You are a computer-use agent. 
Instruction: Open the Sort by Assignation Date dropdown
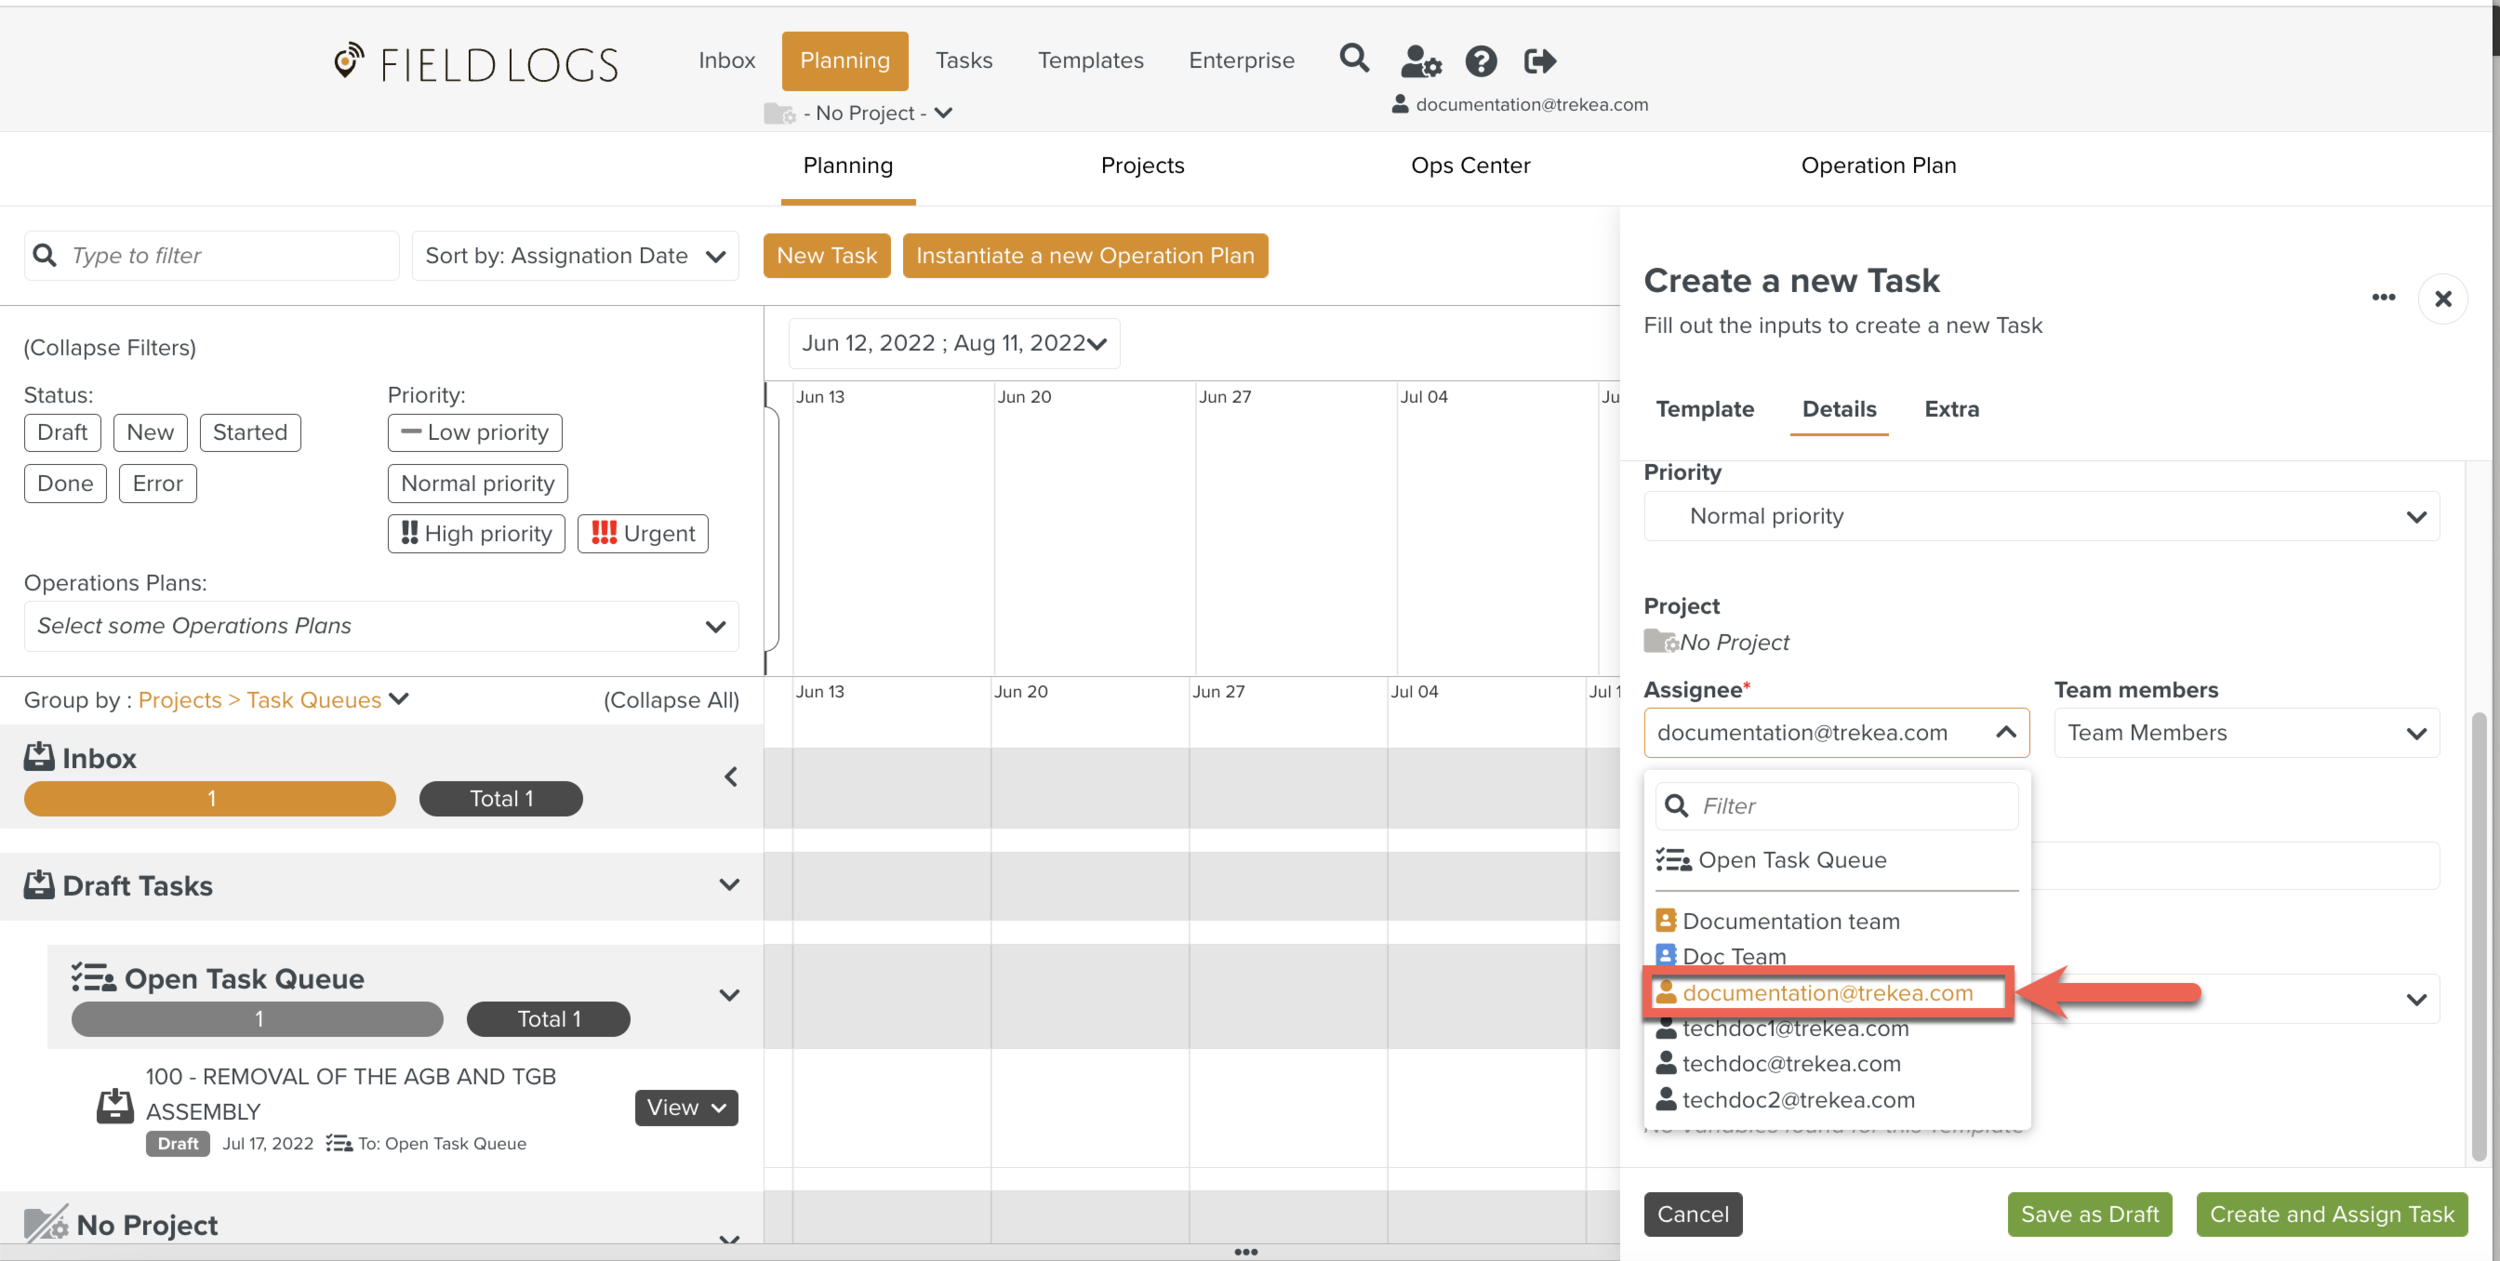(x=575, y=256)
